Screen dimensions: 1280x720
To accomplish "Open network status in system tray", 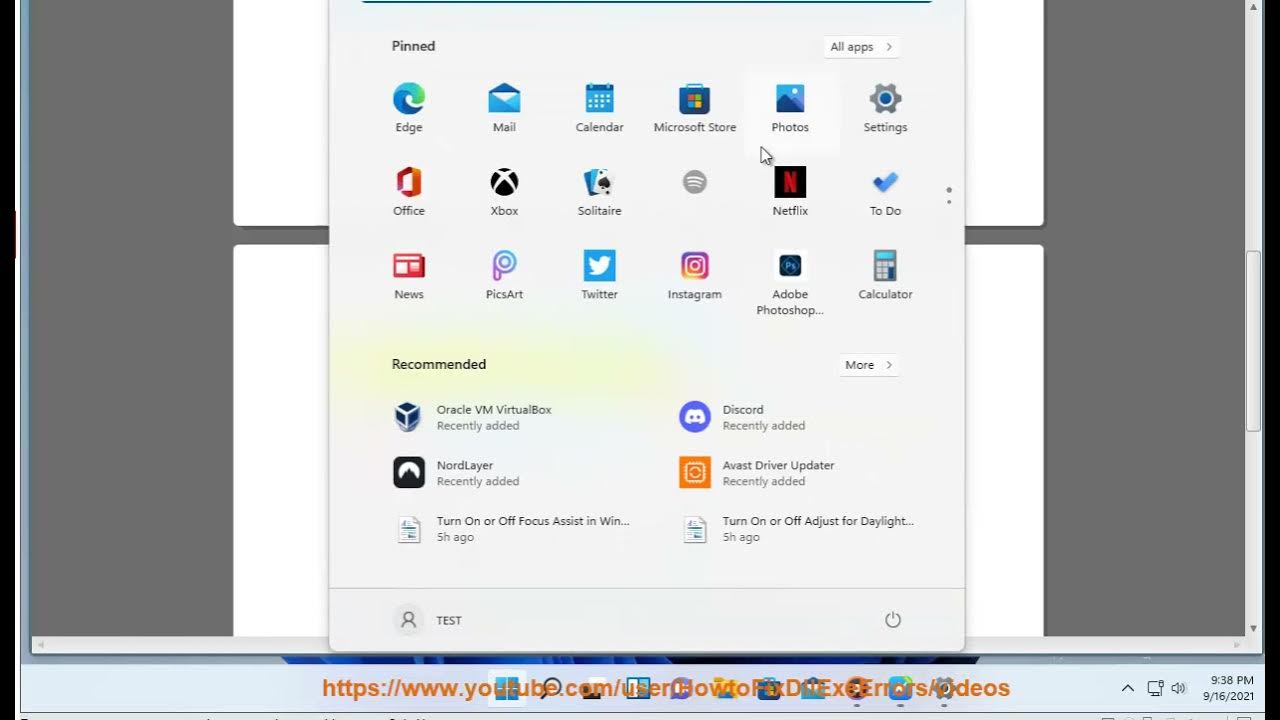I will pos(1155,688).
